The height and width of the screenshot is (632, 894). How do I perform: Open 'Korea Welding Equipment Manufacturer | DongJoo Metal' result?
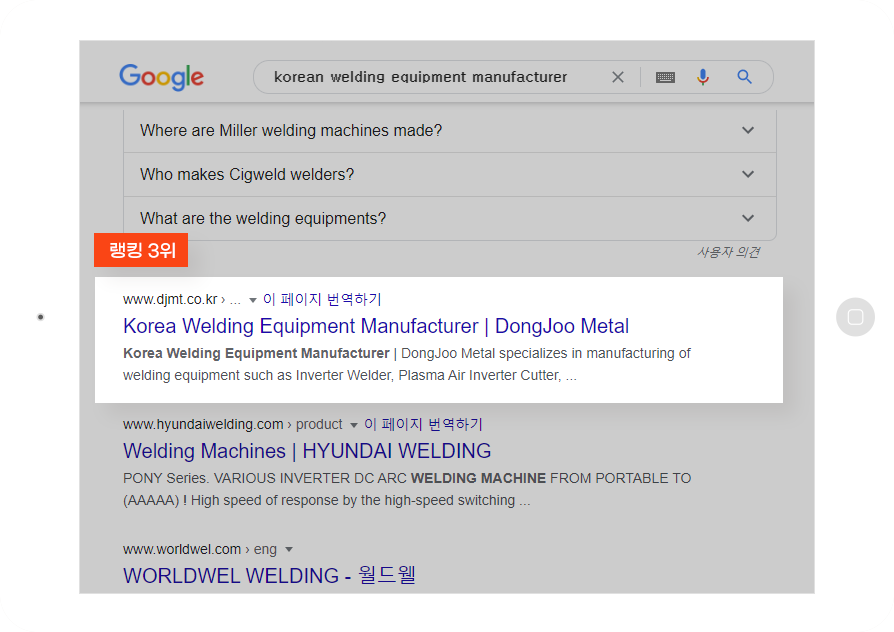[x=376, y=326]
